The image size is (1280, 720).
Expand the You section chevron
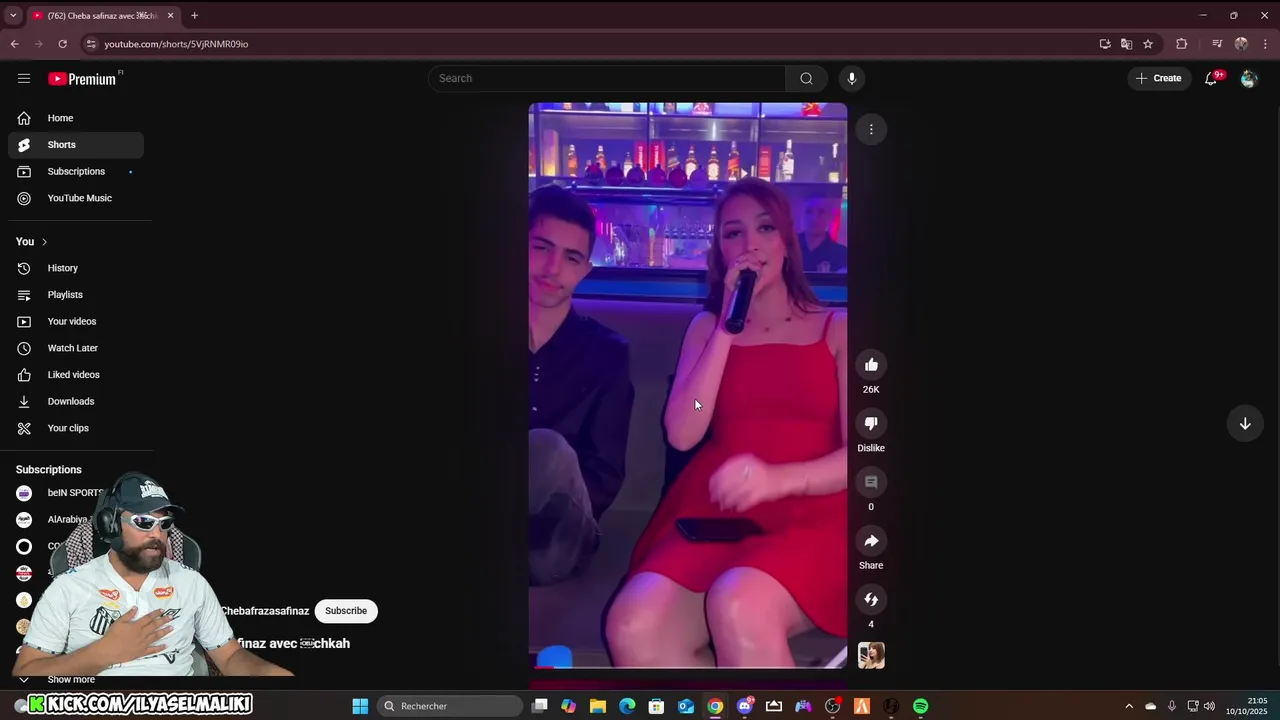[x=44, y=242]
